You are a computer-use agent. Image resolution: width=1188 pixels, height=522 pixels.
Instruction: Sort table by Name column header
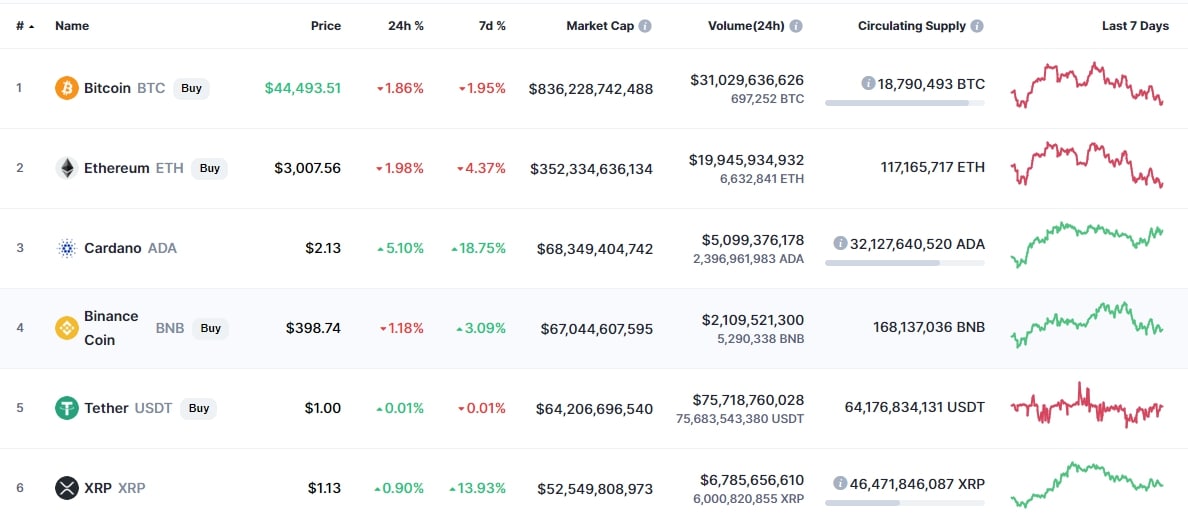(x=72, y=26)
